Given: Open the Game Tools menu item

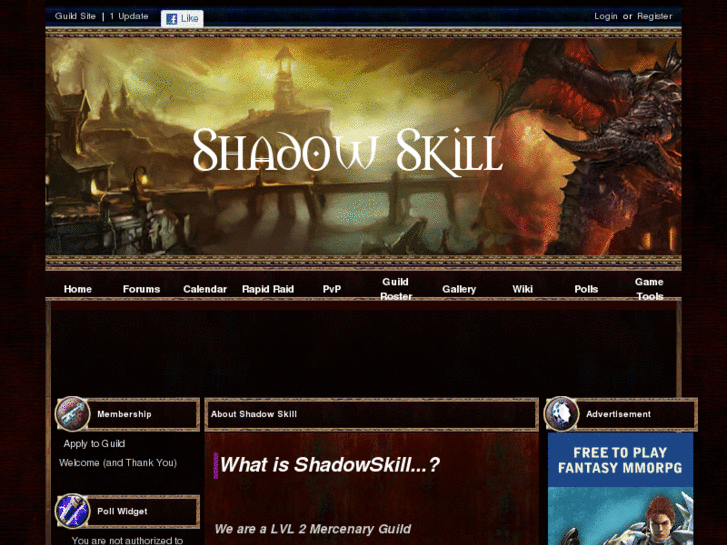Looking at the screenshot, I should pos(650,289).
